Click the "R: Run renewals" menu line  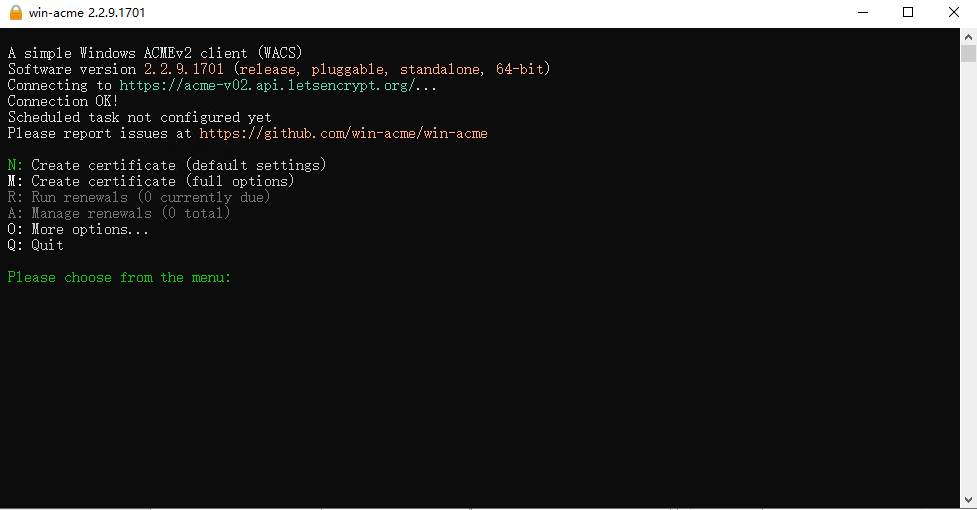[x=139, y=197]
